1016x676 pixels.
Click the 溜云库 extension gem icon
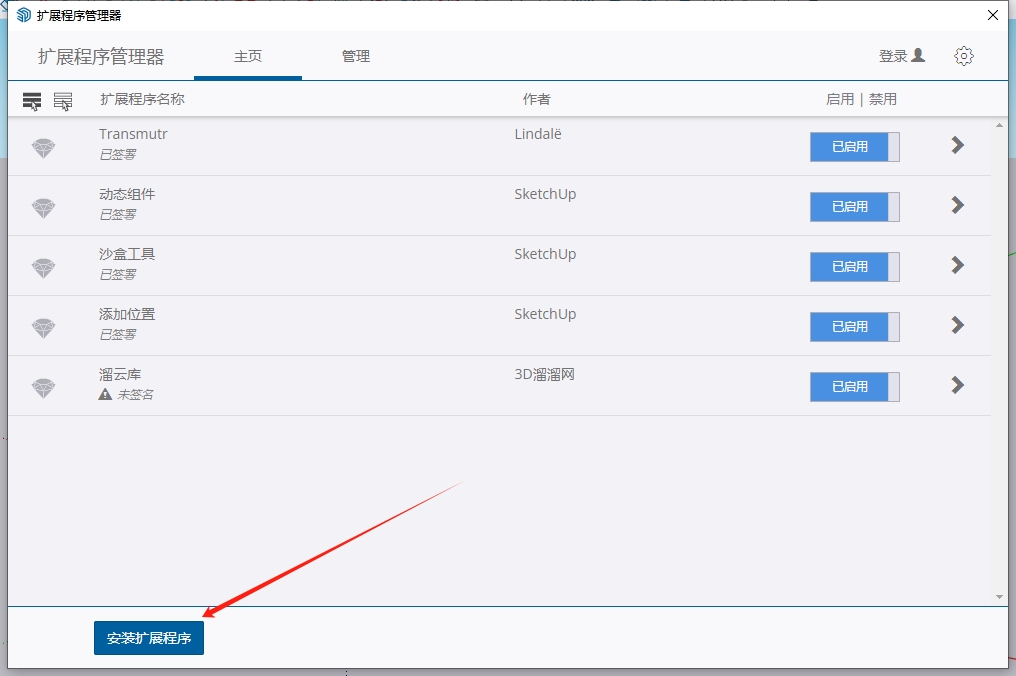pyautogui.click(x=43, y=388)
